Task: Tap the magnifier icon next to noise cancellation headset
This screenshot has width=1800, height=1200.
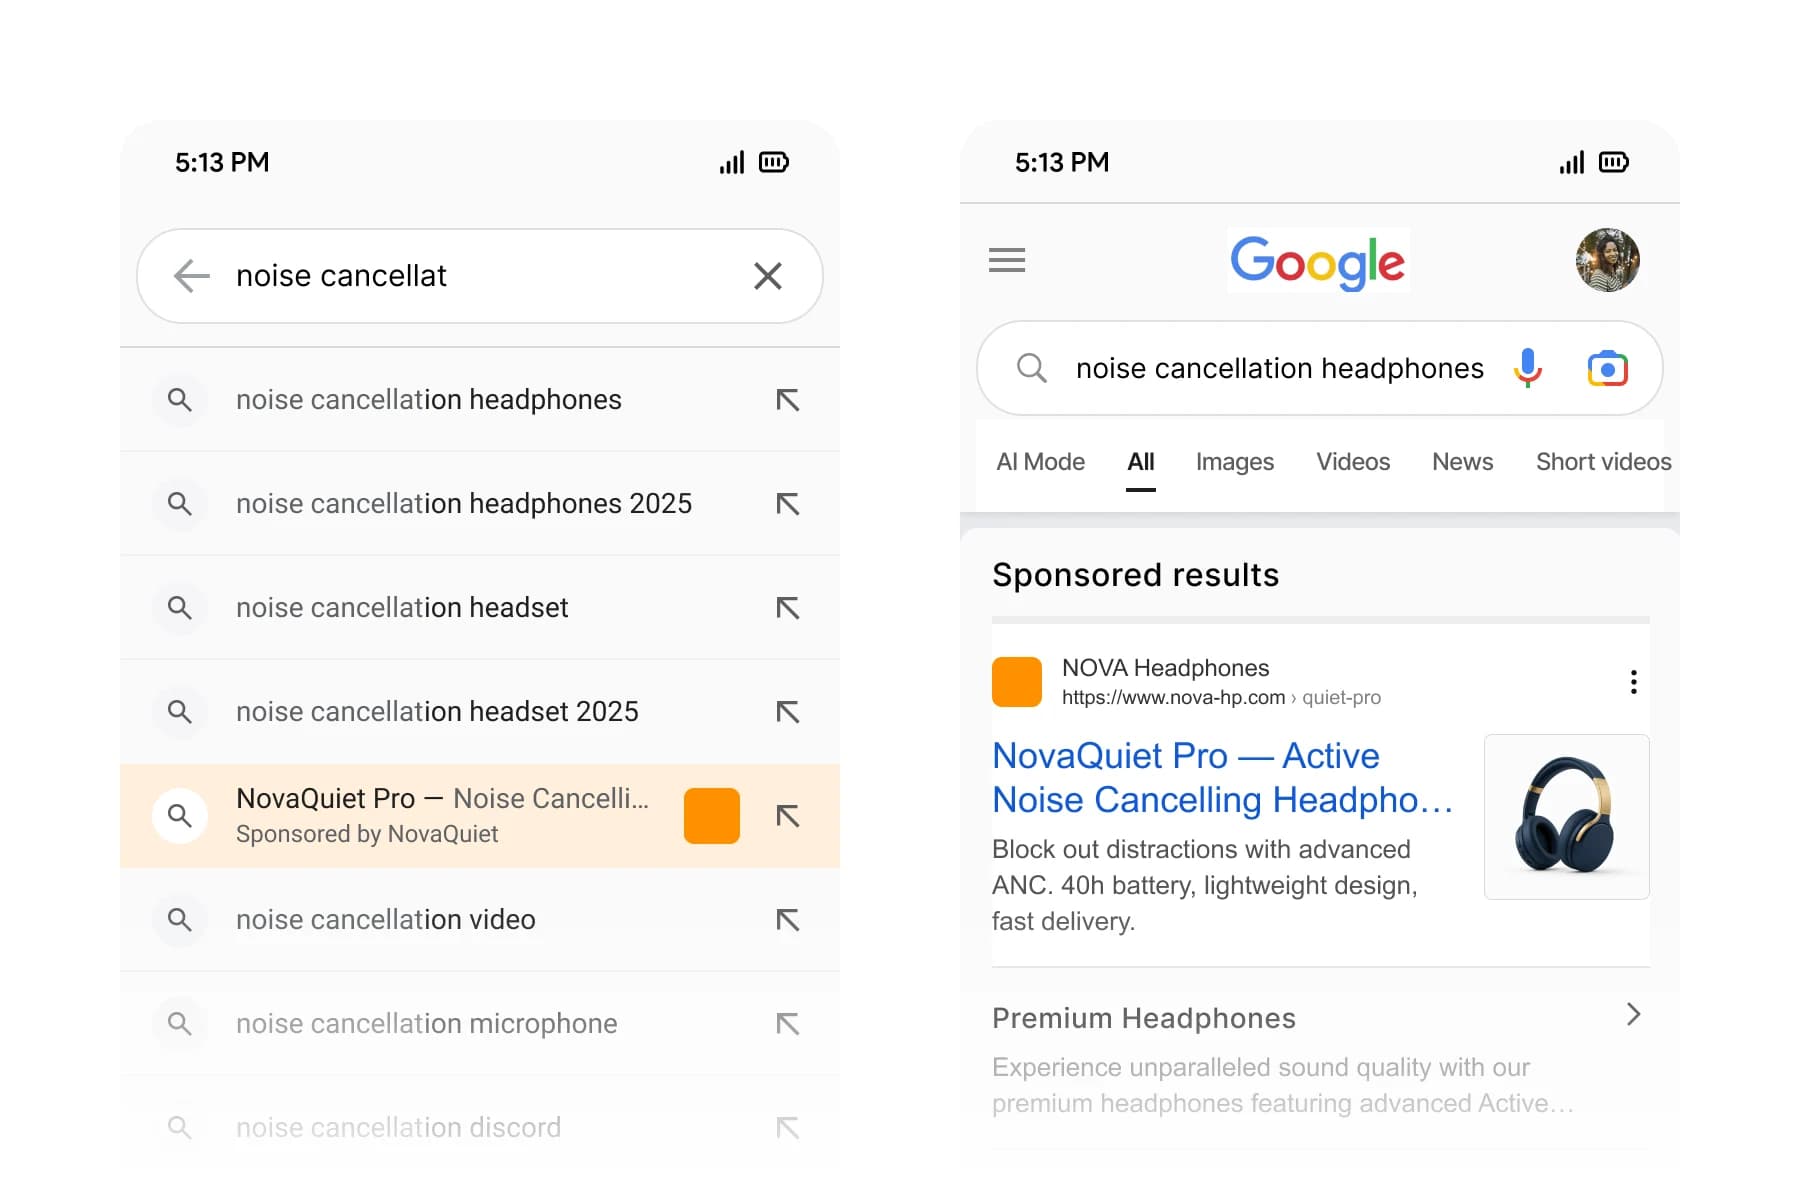Action: (180, 607)
